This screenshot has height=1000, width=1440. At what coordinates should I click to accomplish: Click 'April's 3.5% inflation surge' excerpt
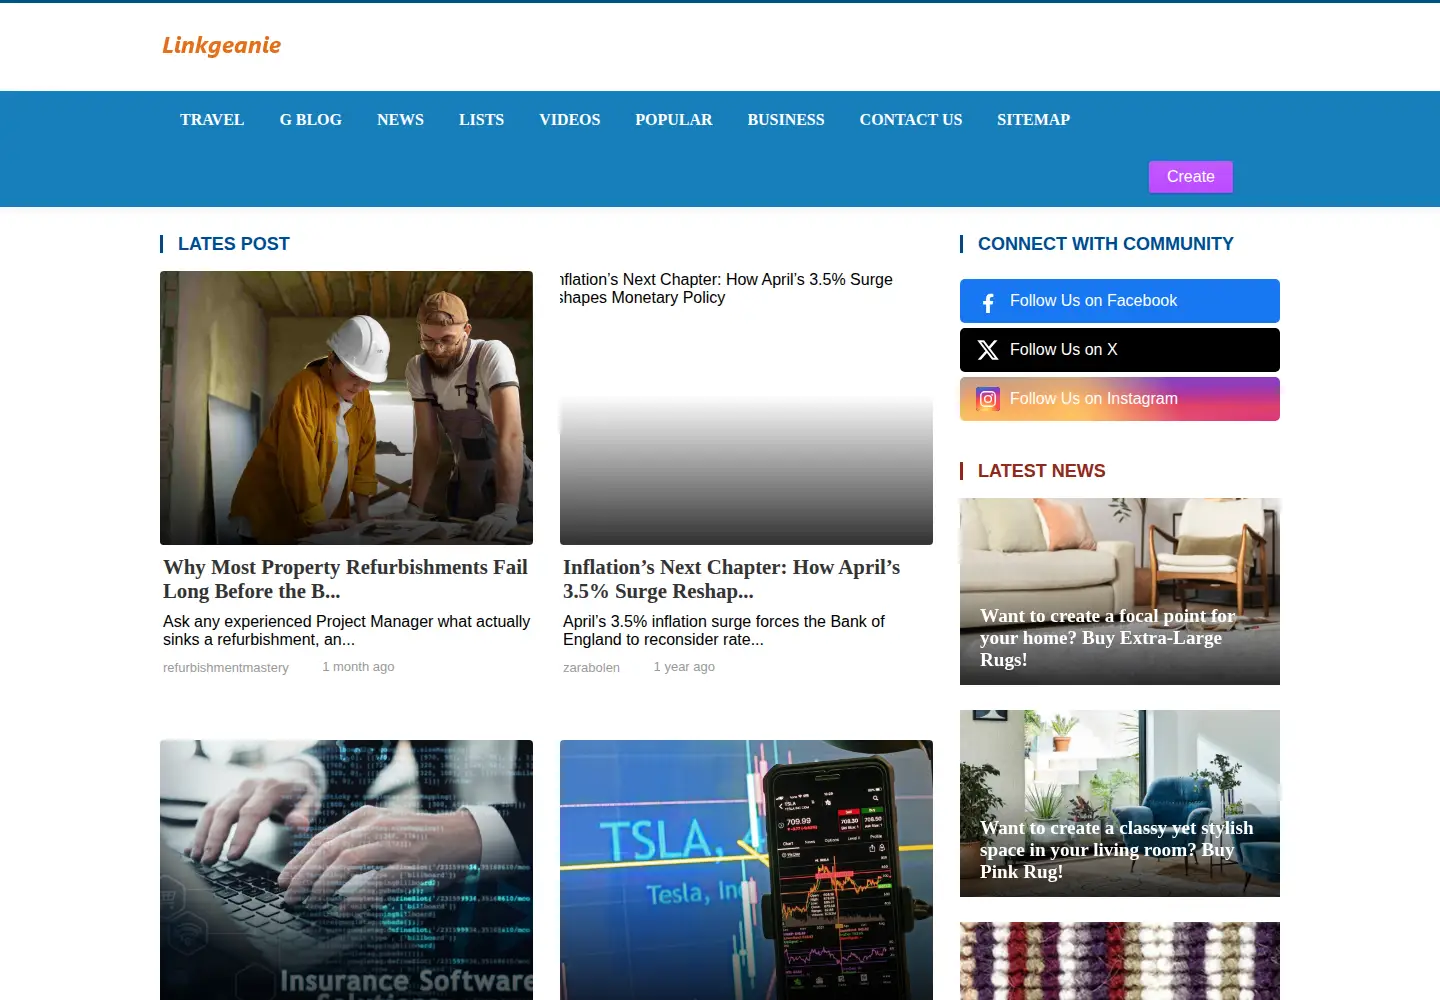[724, 630]
